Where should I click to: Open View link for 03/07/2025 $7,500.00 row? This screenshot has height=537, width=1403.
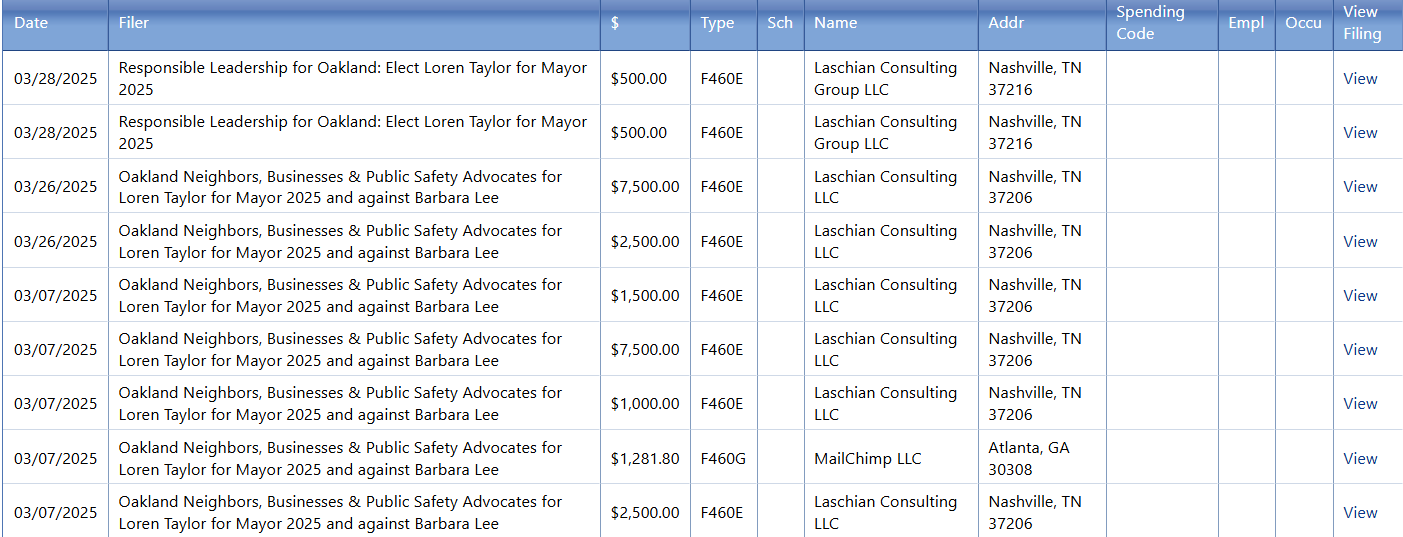pyautogui.click(x=1360, y=349)
